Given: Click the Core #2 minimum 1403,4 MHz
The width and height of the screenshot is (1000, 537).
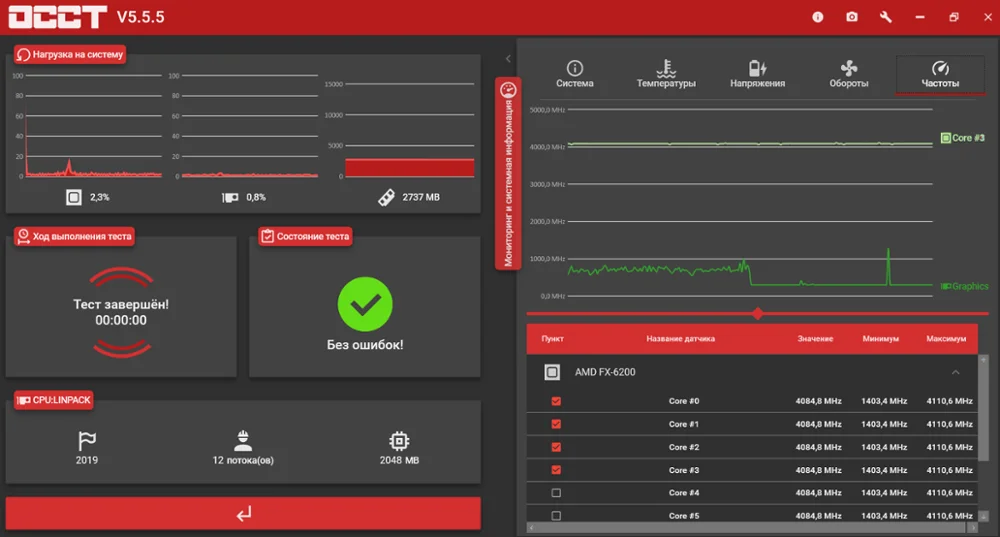Looking at the screenshot, I should [x=884, y=447].
